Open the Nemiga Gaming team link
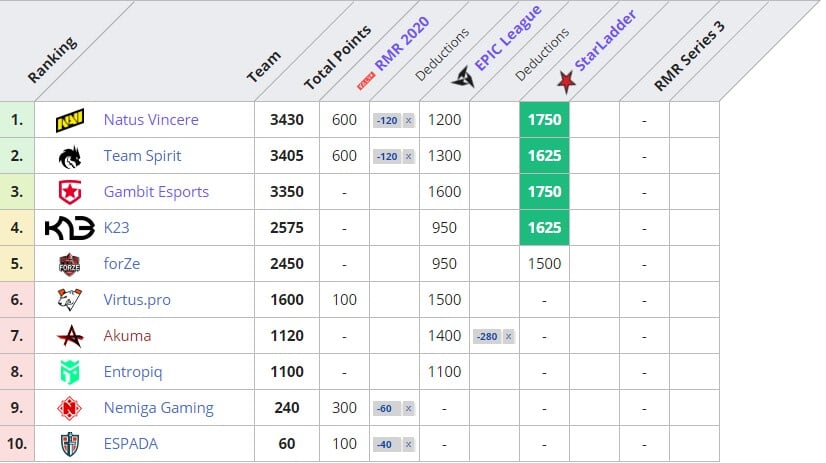Screen dimensions: 826x463 pos(159,408)
